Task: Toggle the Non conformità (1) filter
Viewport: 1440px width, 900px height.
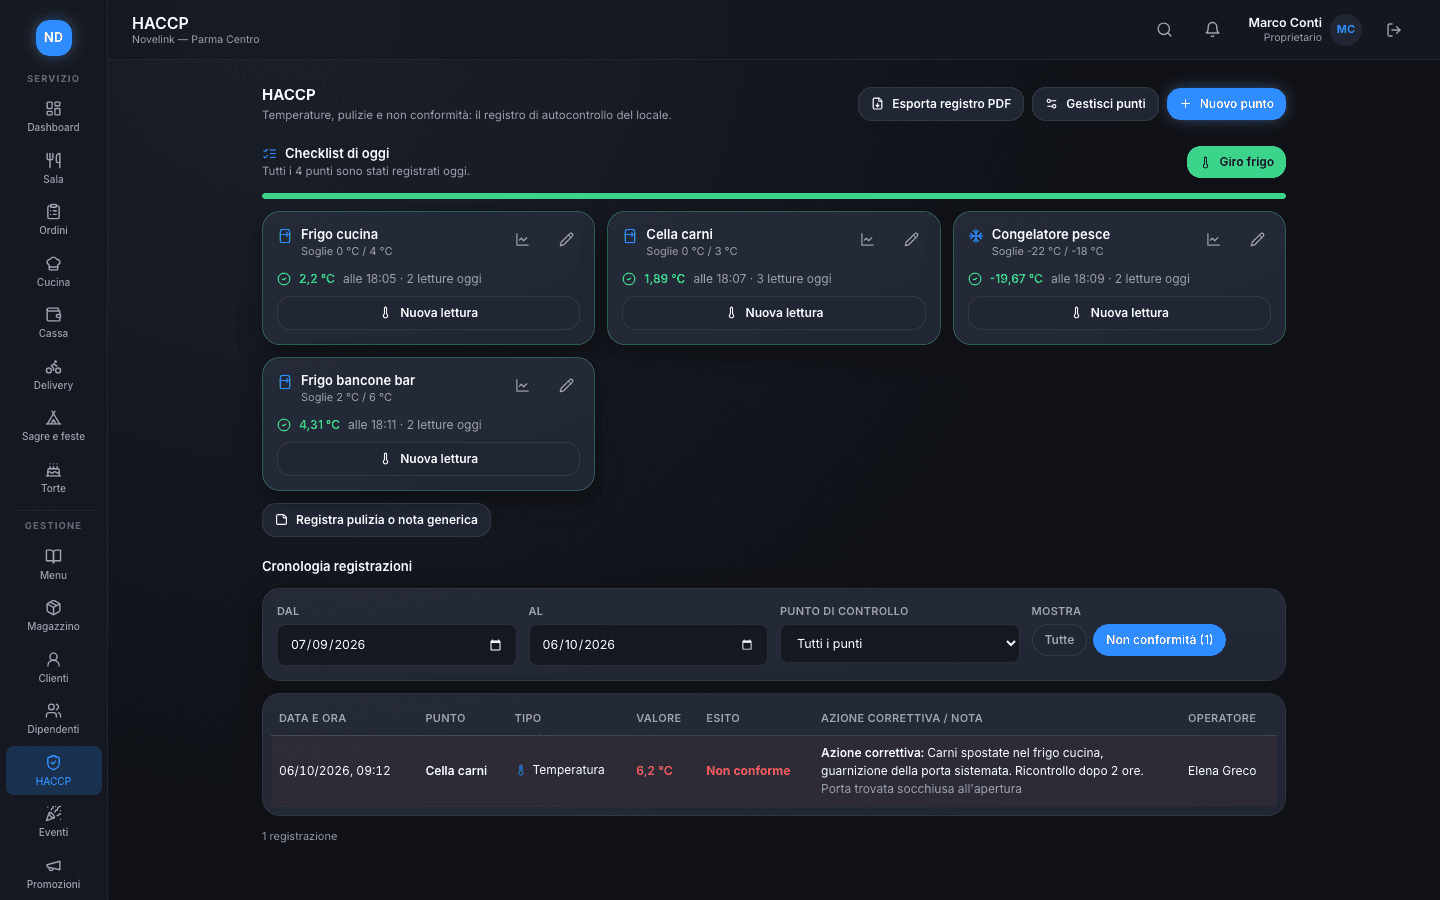Action: click(x=1159, y=640)
